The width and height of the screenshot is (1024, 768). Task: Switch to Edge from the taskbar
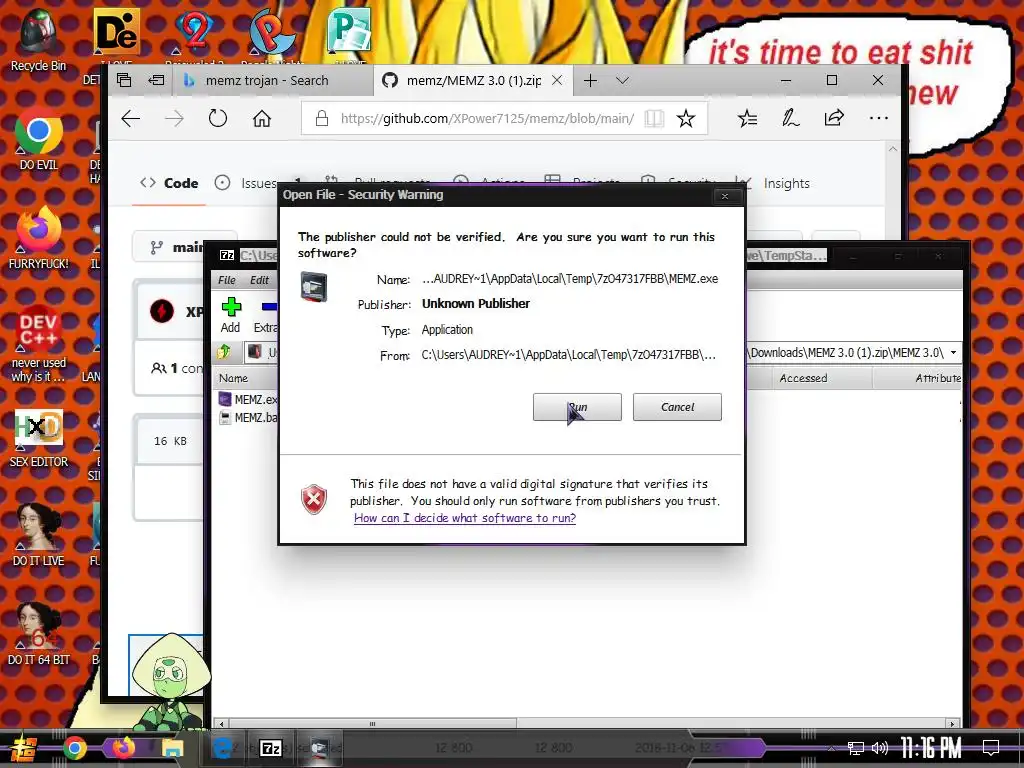(x=222, y=748)
